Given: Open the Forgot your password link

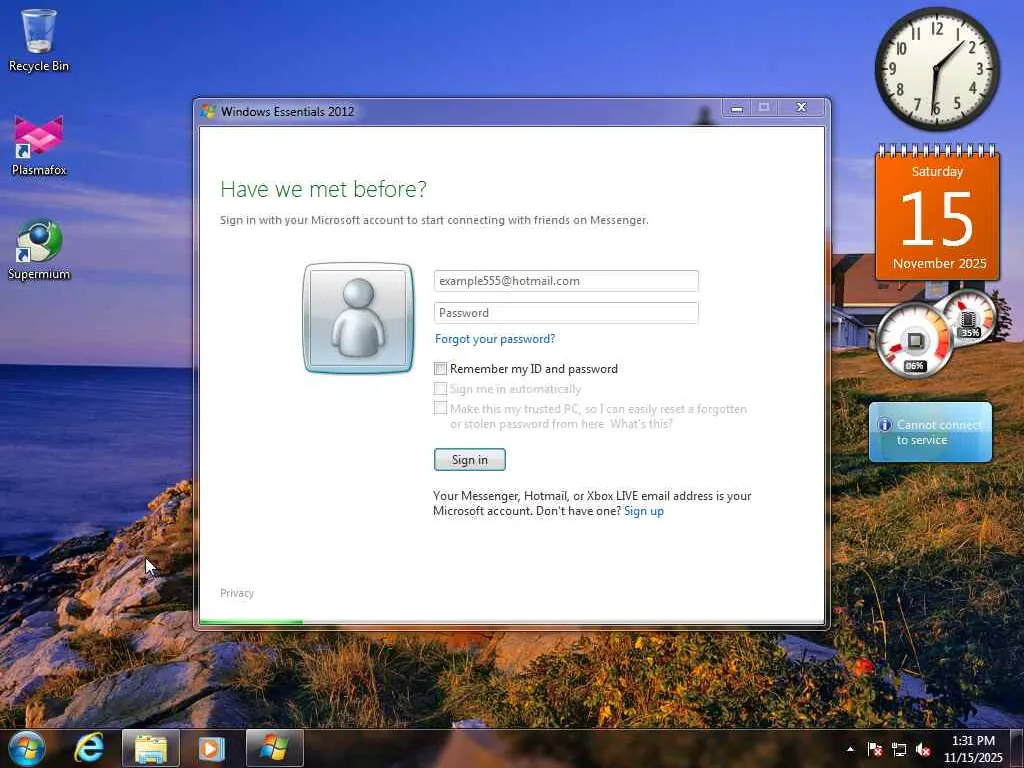Looking at the screenshot, I should 494,339.
